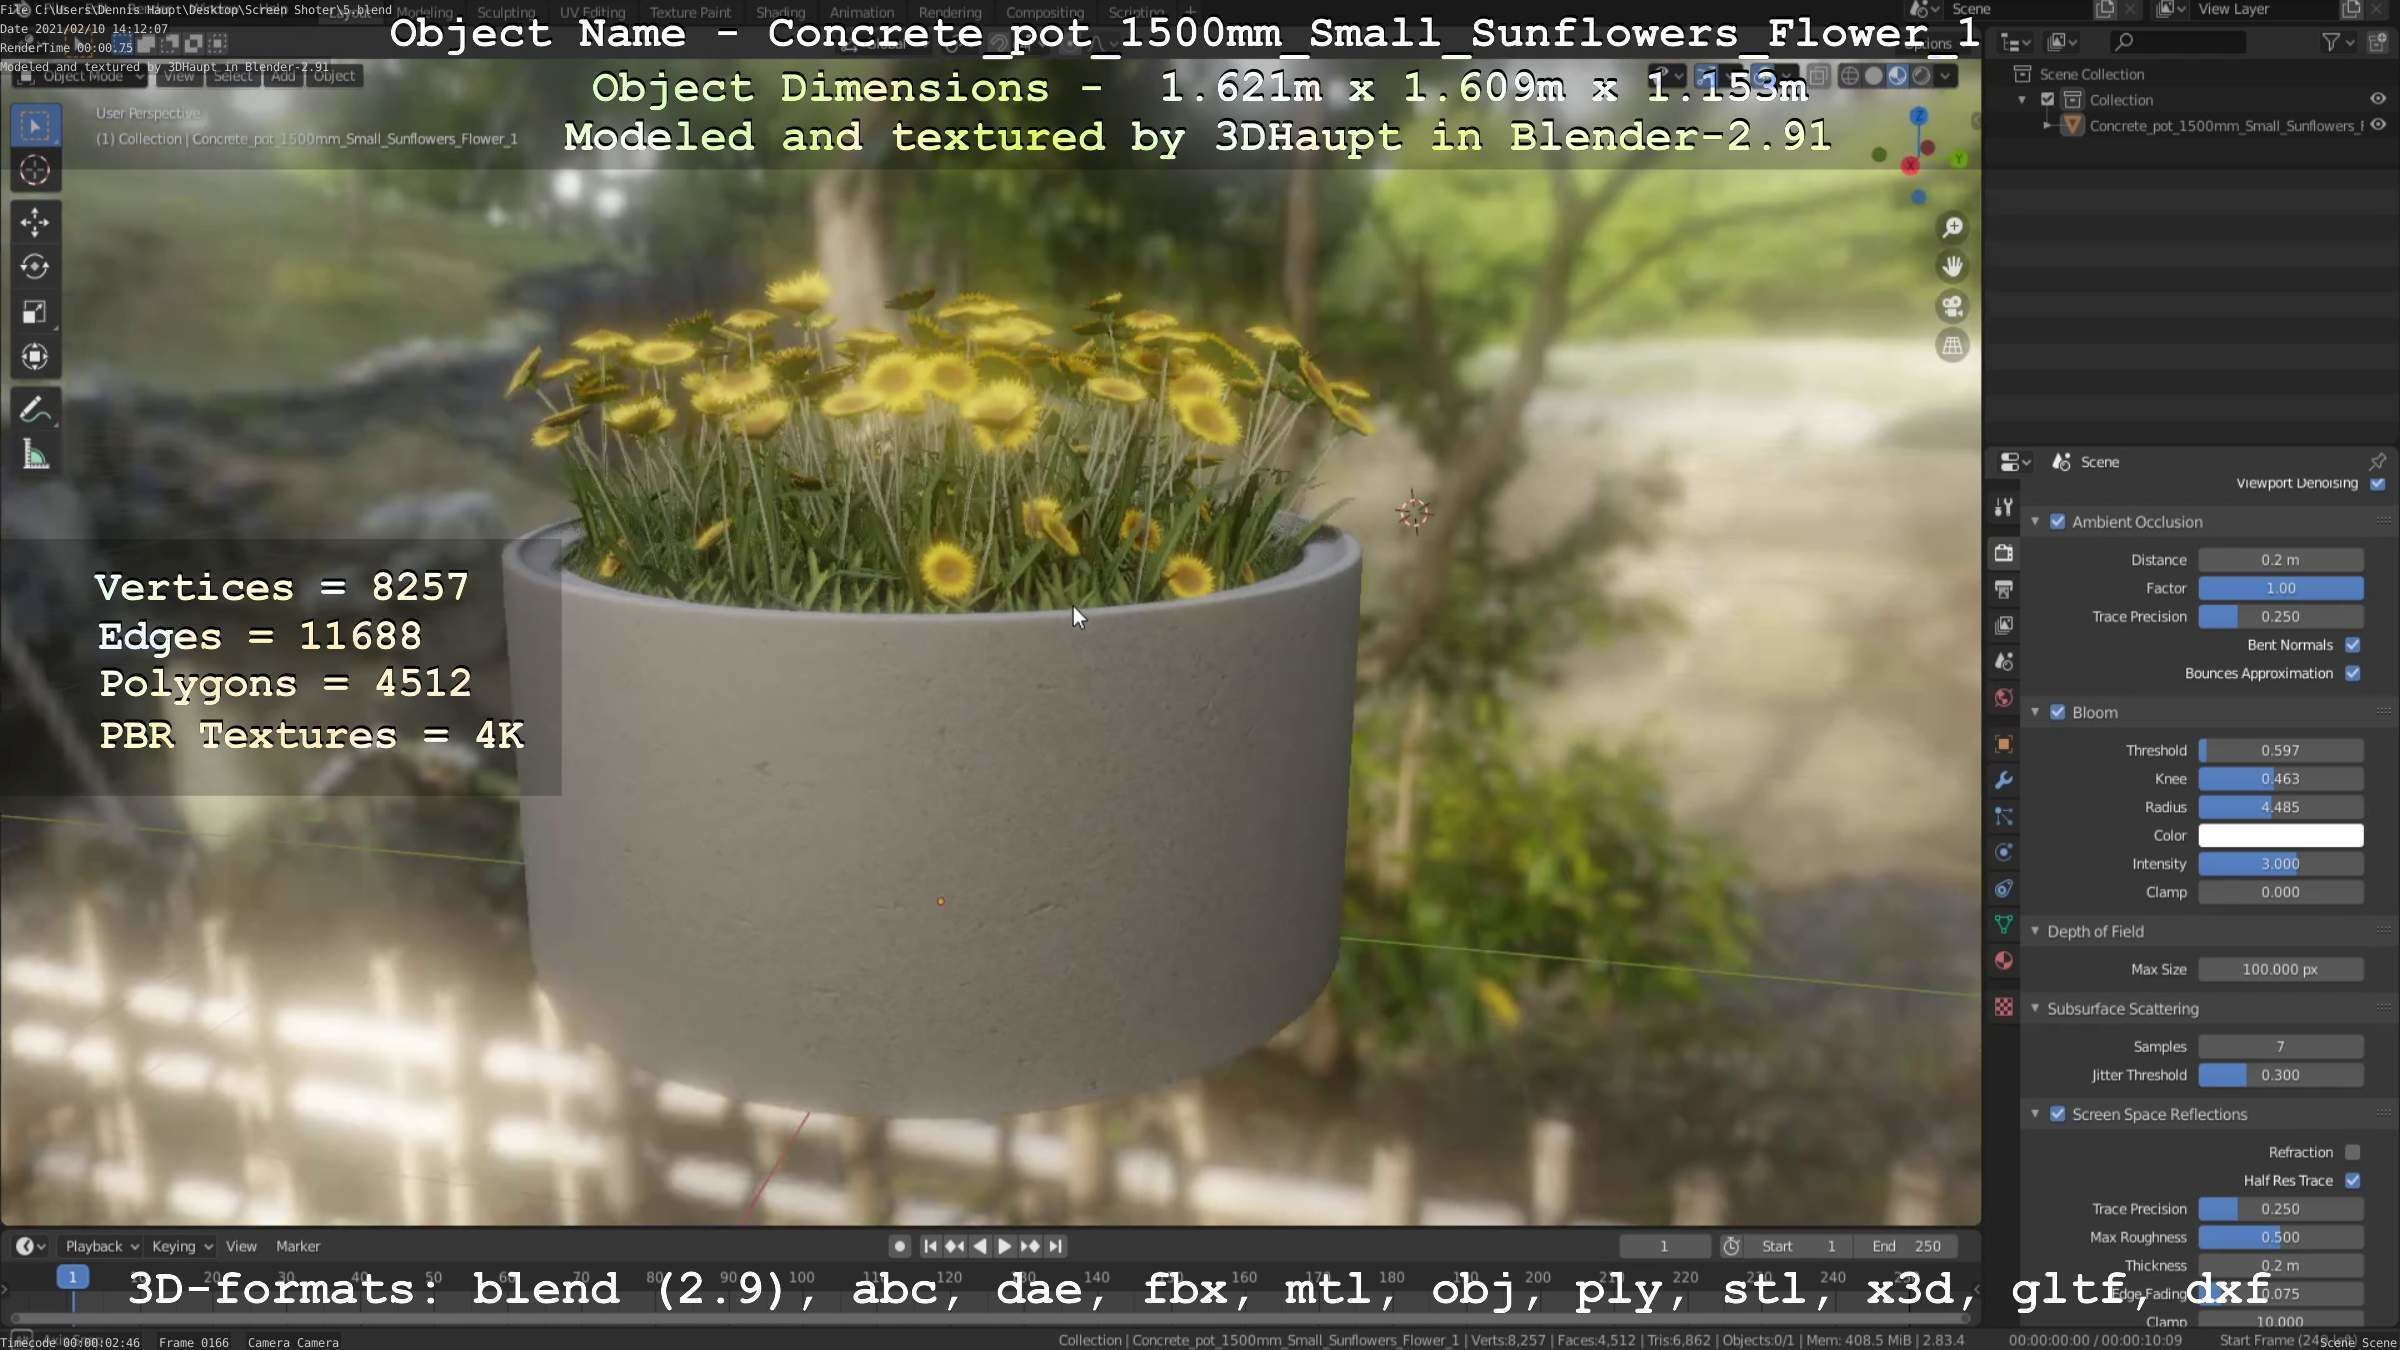Pin the properties editor context

[2377, 461]
